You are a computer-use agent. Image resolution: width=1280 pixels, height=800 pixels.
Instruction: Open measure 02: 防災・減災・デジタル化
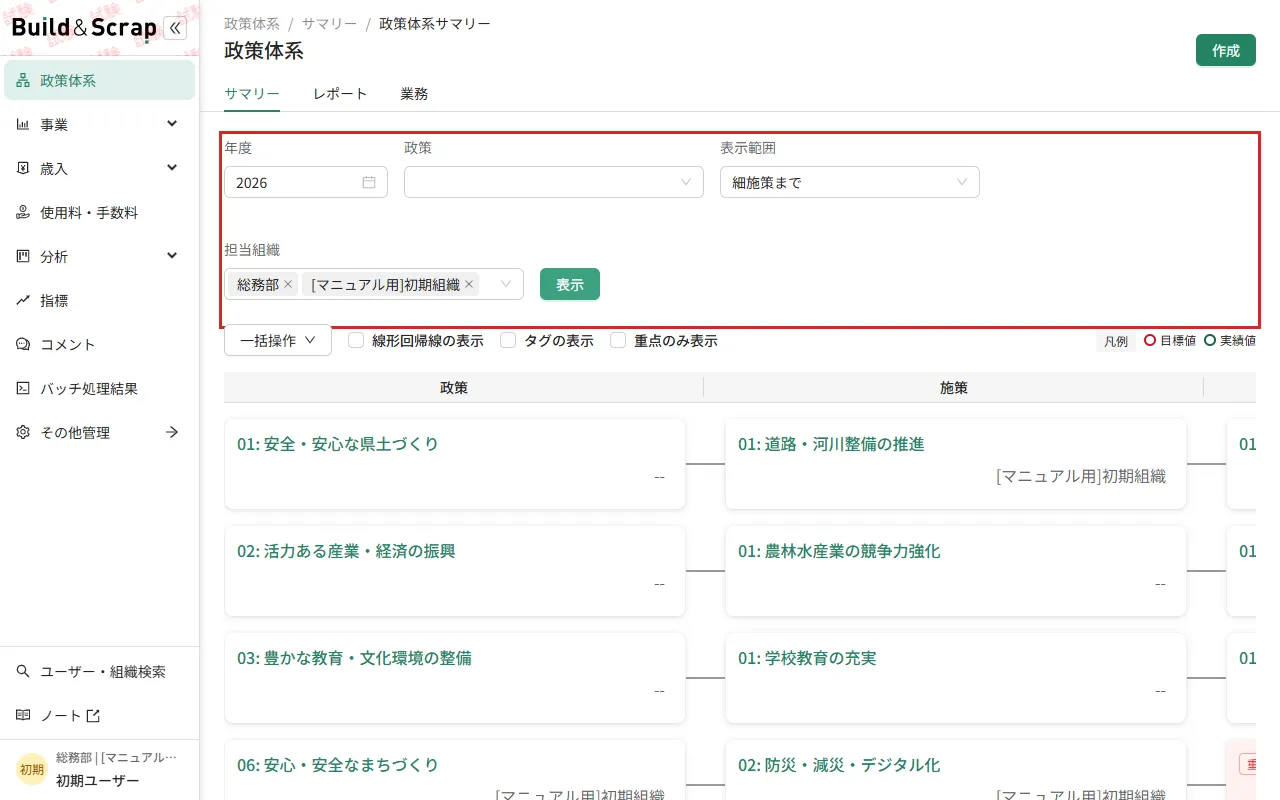(x=839, y=765)
